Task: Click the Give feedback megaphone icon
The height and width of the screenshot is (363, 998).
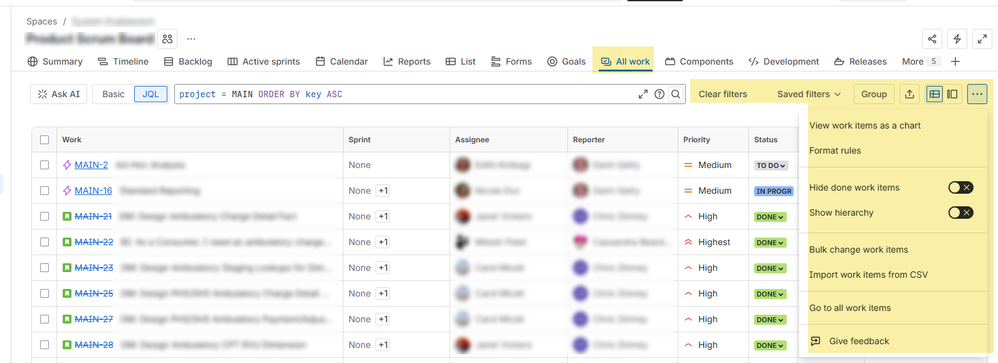Action: pyautogui.click(x=815, y=341)
